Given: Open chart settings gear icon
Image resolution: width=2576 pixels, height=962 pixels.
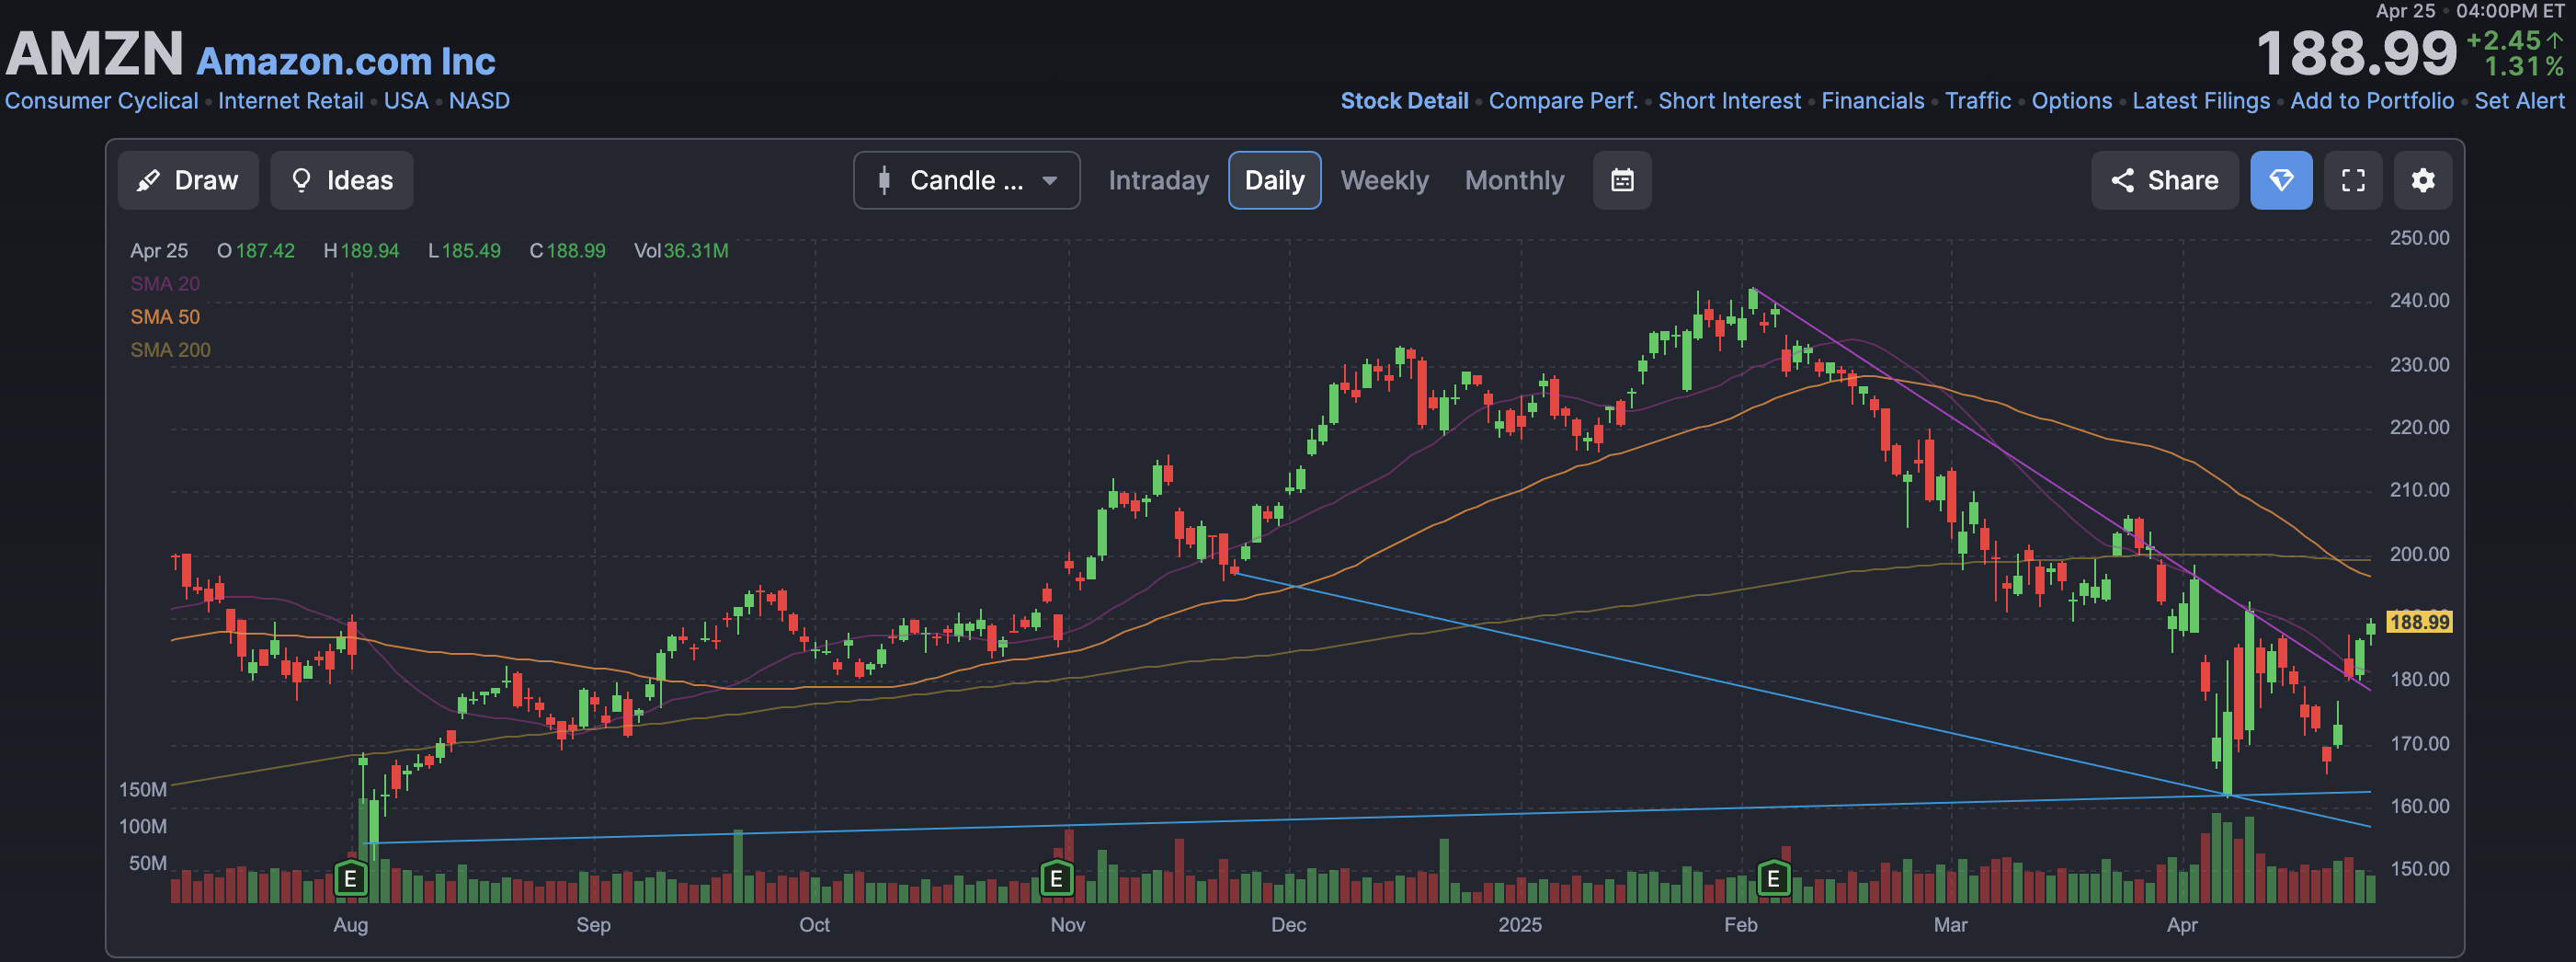Looking at the screenshot, I should (x=2422, y=180).
